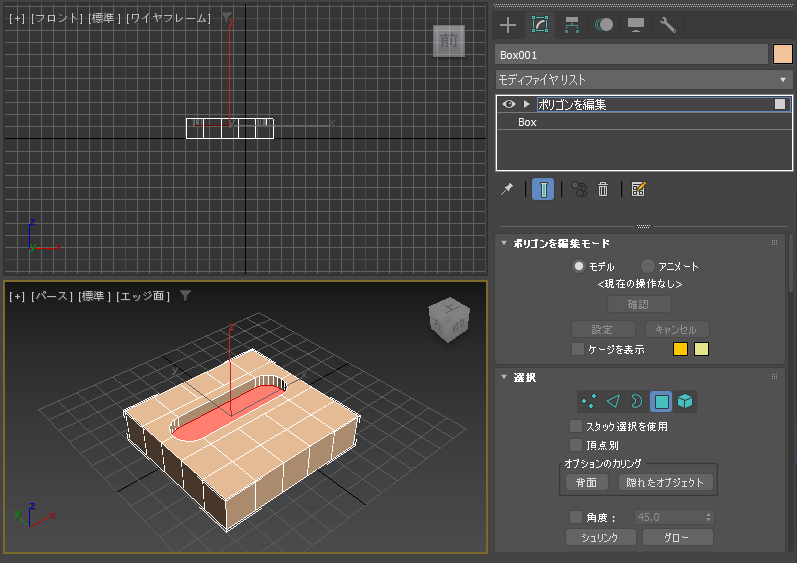This screenshot has width=797, height=563.
Task: Click the front viewport filter icon
Action: click(x=227, y=17)
